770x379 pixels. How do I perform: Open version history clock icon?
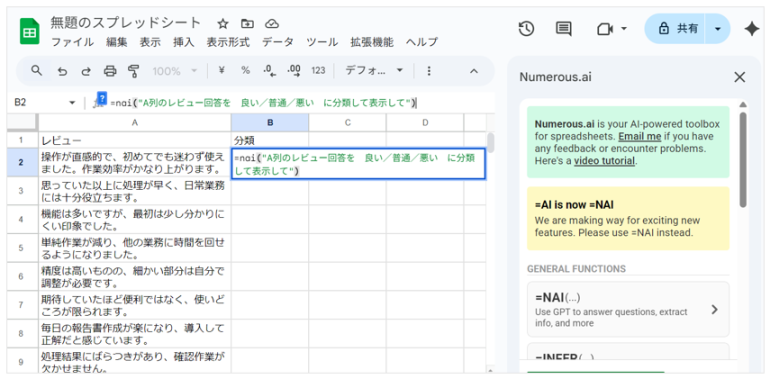pos(526,29)
